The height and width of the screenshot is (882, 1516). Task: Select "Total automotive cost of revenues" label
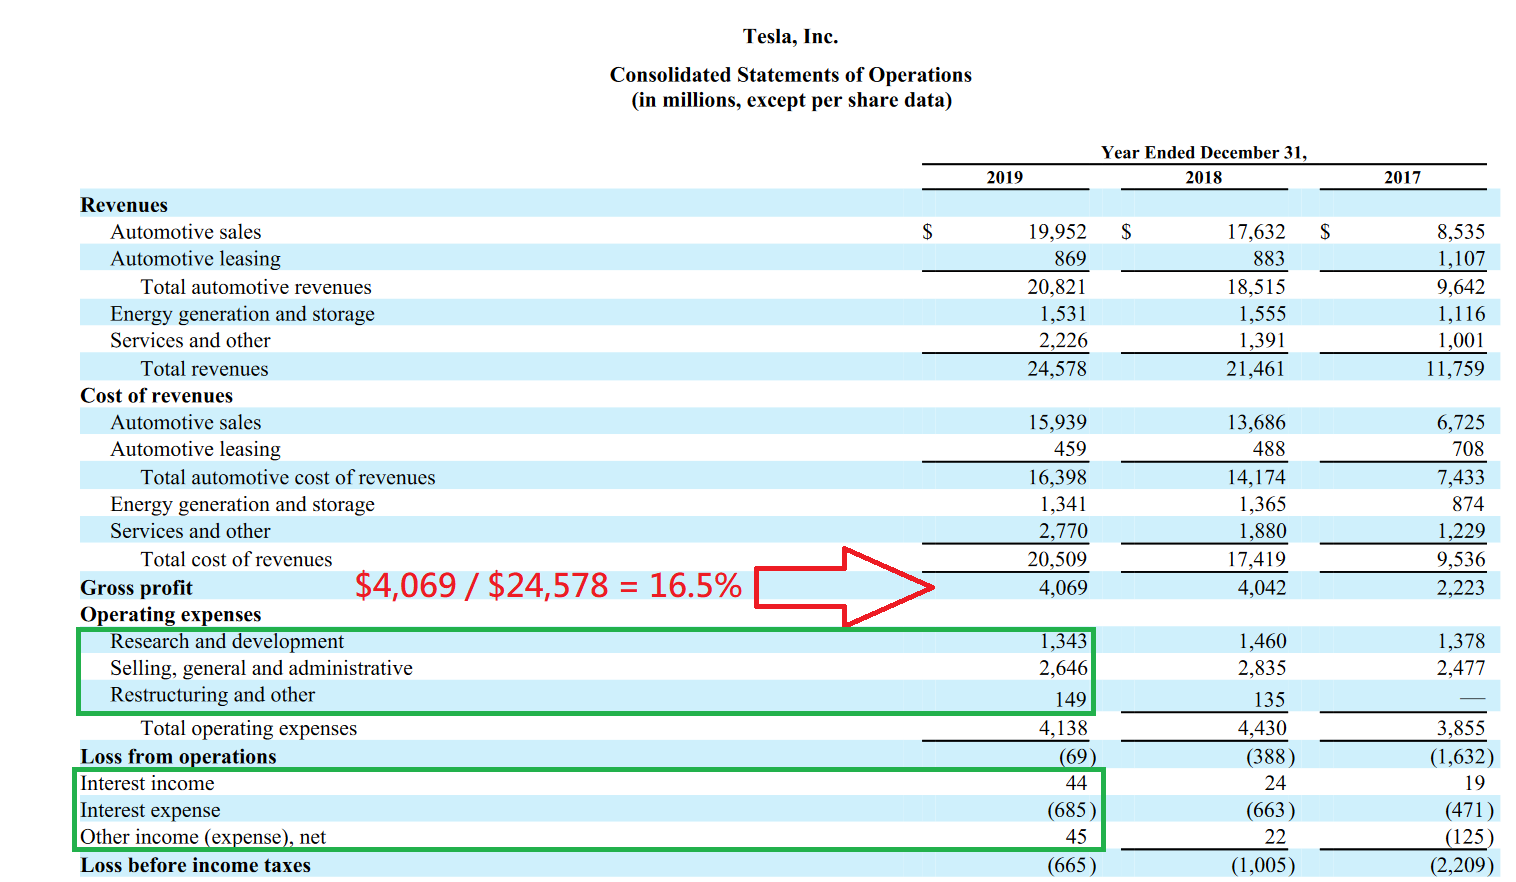[x=288, y=478]
